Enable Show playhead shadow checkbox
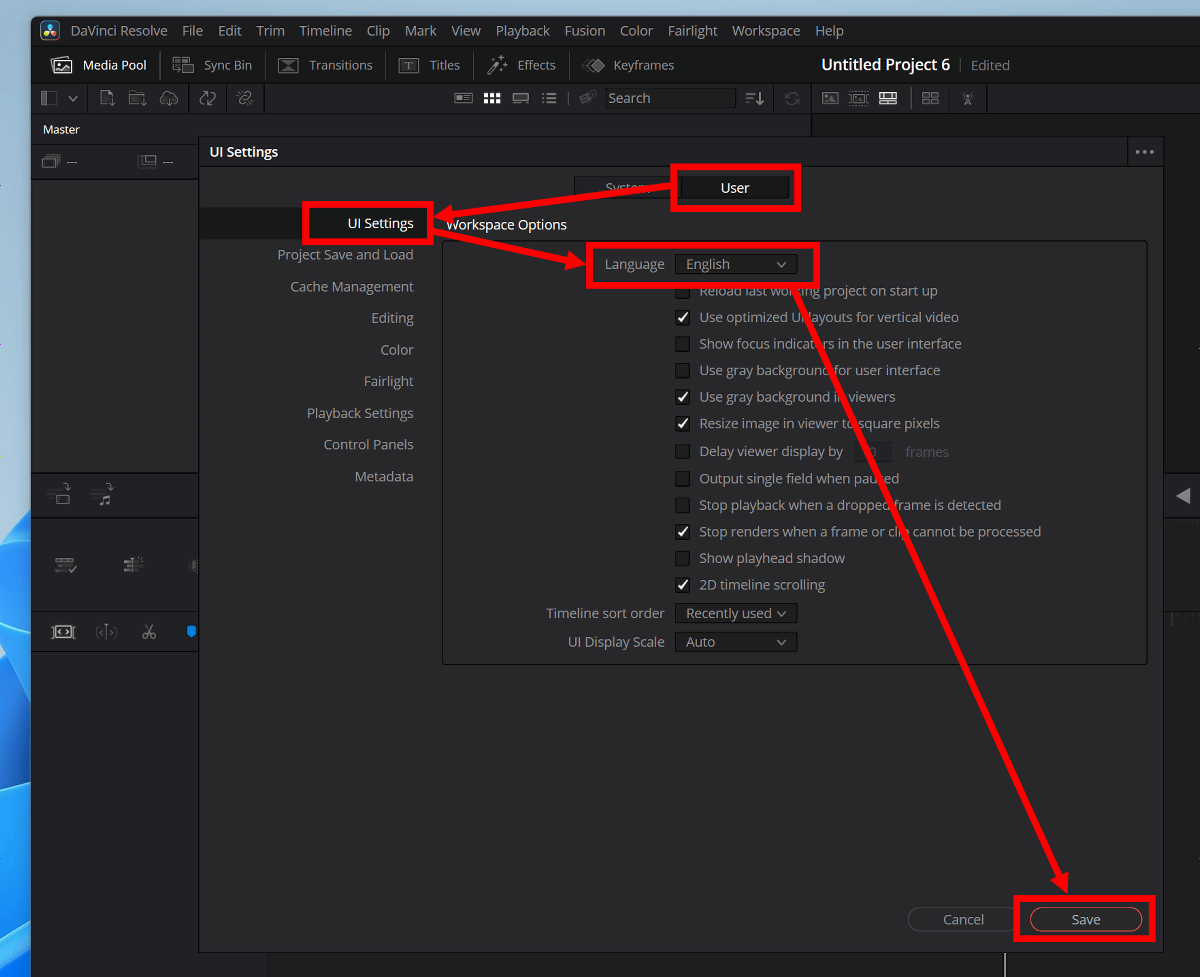This screenshot has width=1200, height=977. [x=683, y=558]
